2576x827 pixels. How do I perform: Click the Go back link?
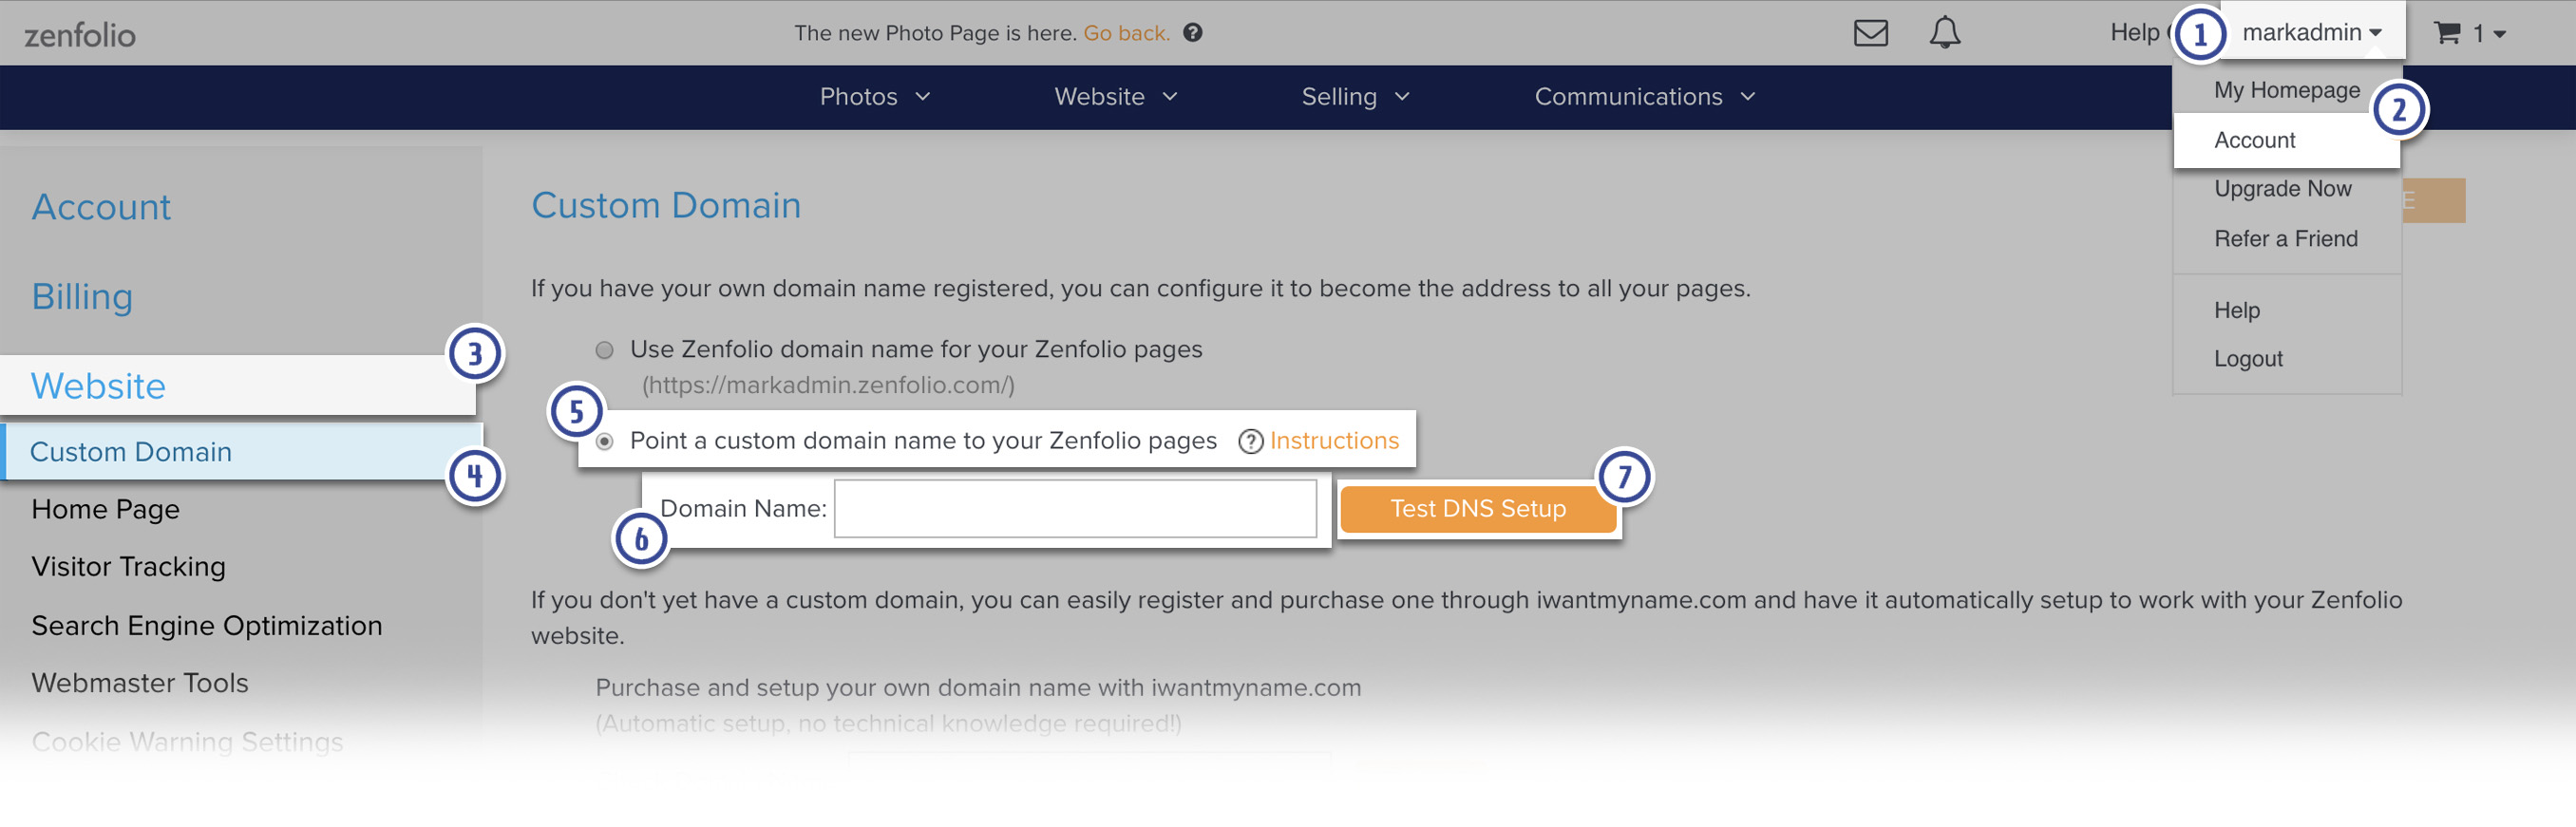pyautogui.click(x=1126, y=33)
